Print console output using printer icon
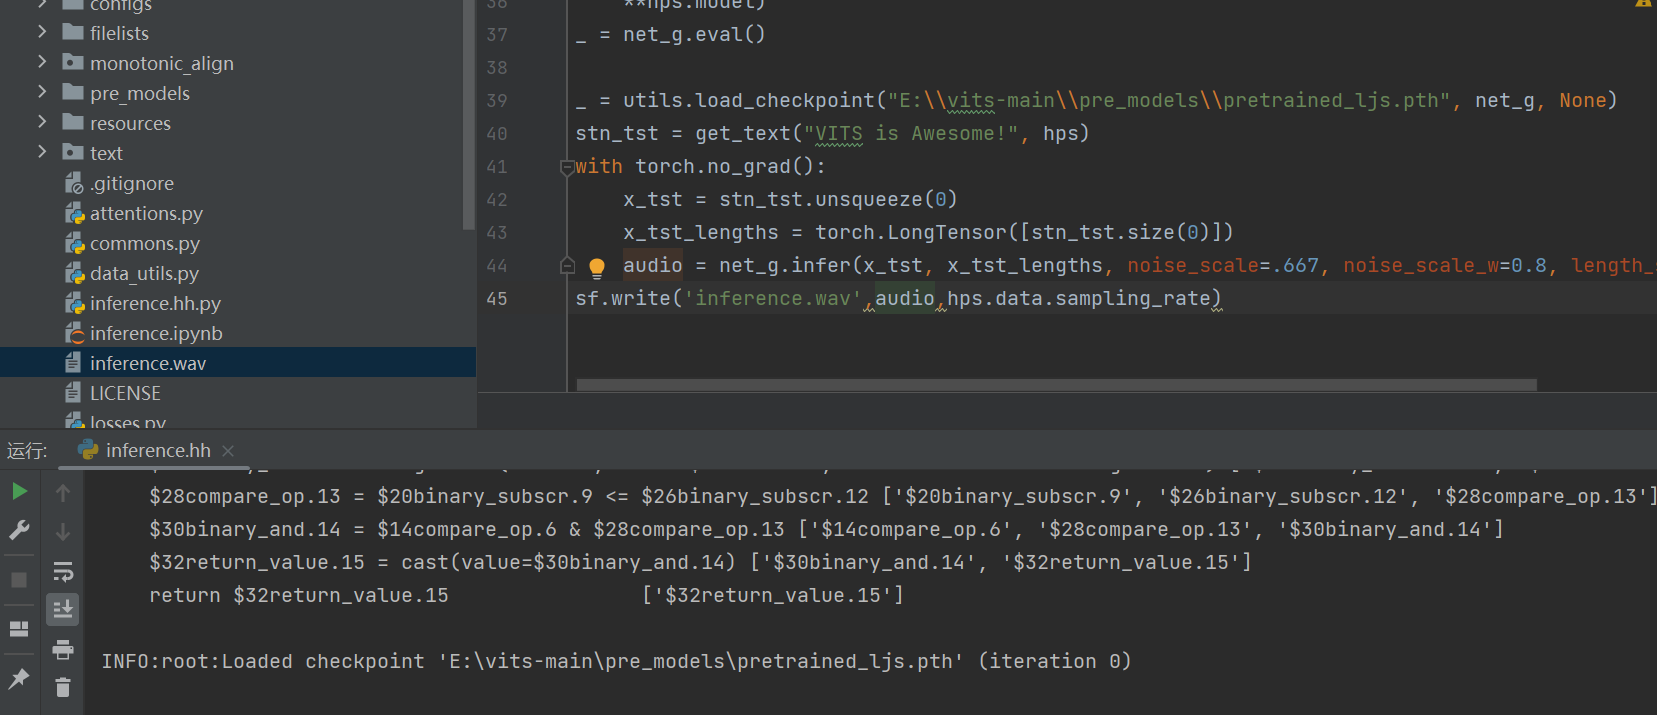 63,650
